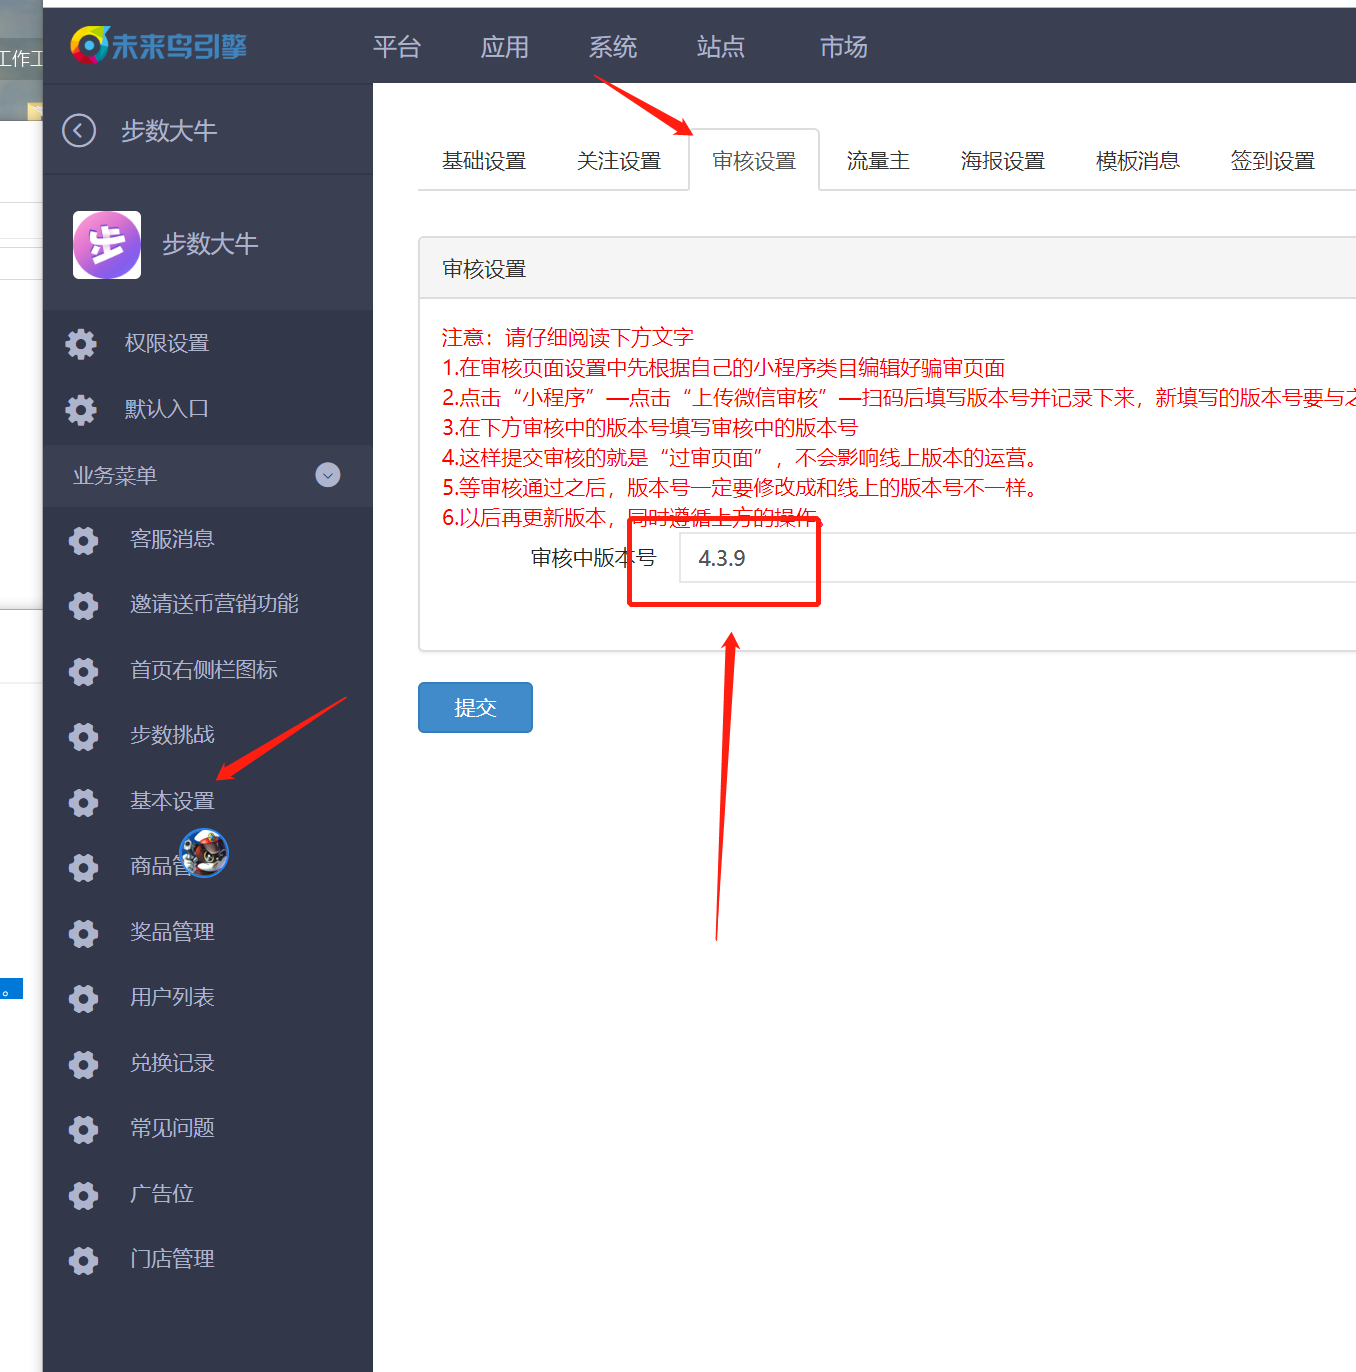Click the back arrow circle icon
Viewport: 1356px width, 1372px height.
79,130
